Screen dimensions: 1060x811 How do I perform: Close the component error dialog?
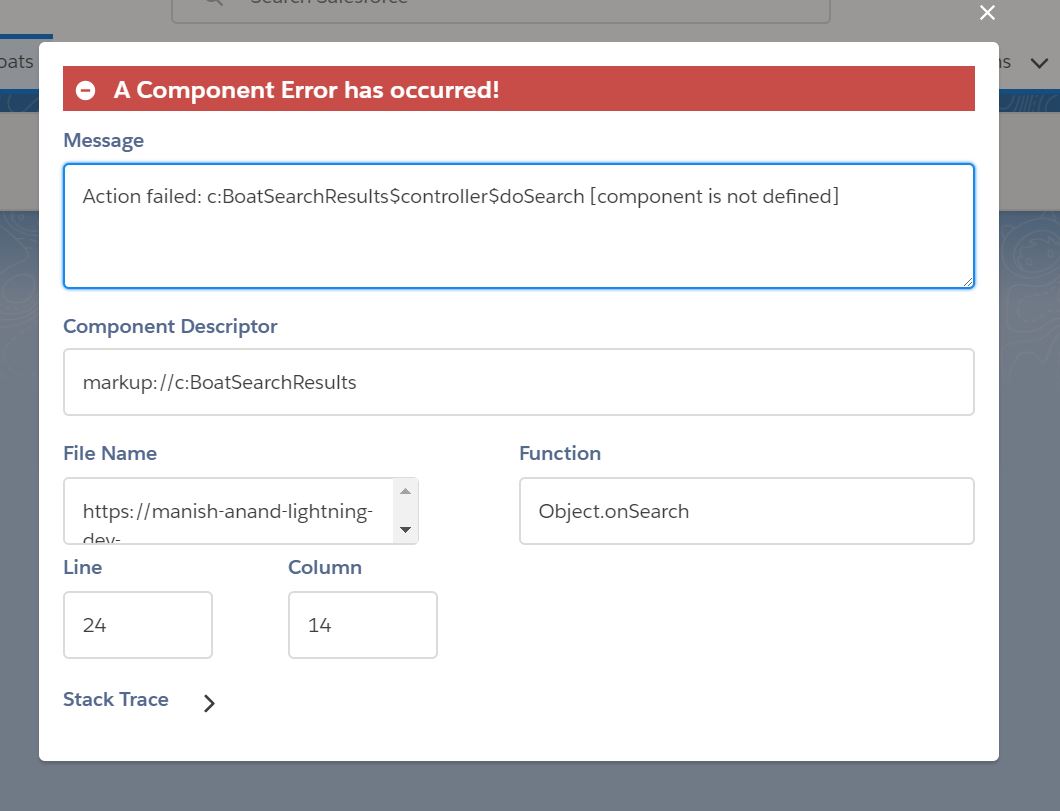coord(987,13)
